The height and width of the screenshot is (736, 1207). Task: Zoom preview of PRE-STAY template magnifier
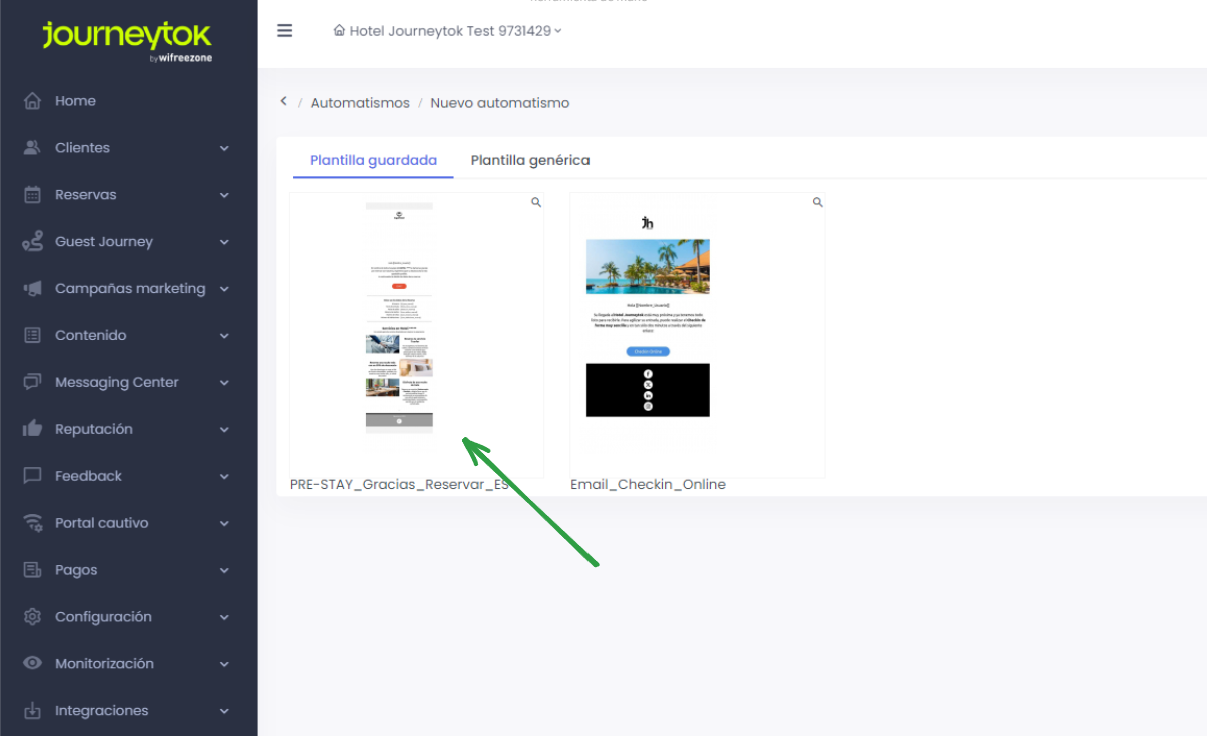pyautogui.click(x=536, y=202)
